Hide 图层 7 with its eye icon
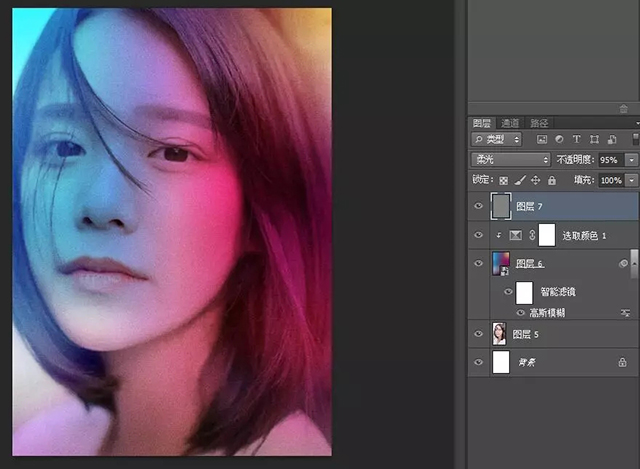The height and width of the screenshot is (469, 640). (x=478, y=206)
